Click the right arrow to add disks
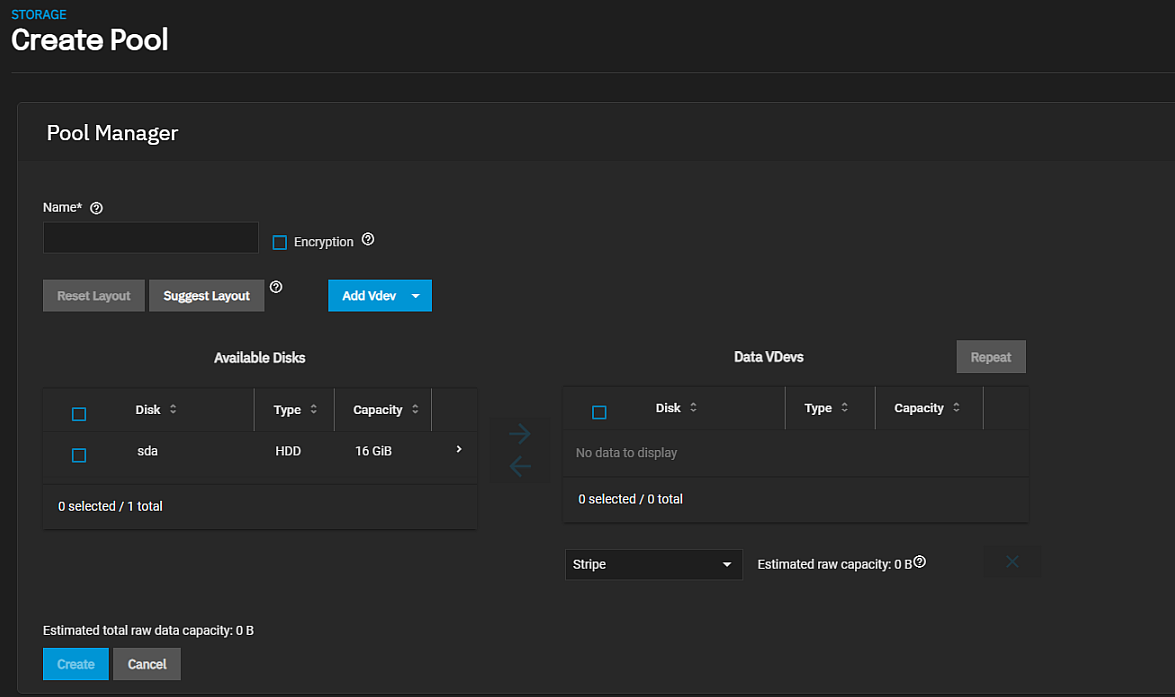 pyautogui.click(x=520, y=434)
